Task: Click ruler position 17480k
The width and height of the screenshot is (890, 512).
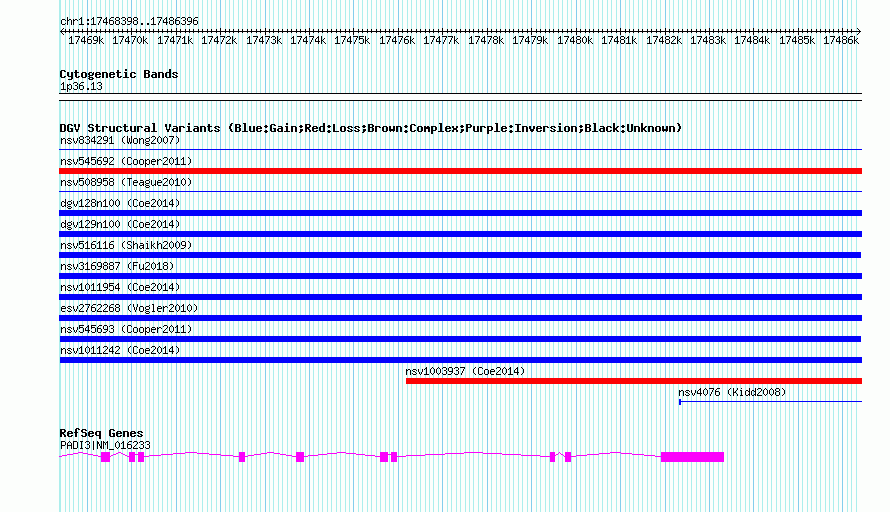Action: click(575, 40)
